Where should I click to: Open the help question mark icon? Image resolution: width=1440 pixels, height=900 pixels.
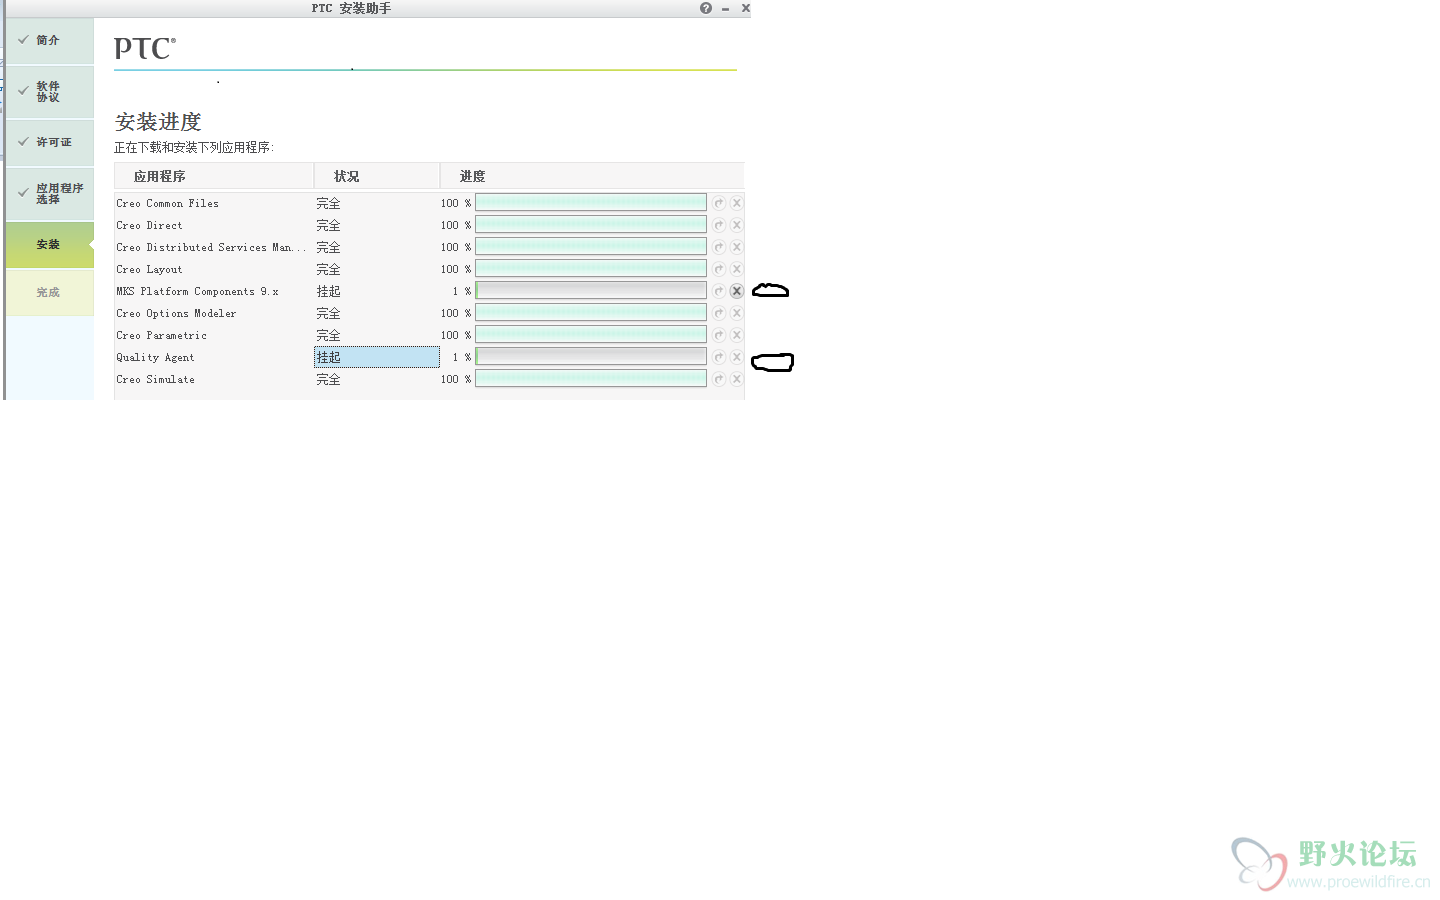(706, 8)
